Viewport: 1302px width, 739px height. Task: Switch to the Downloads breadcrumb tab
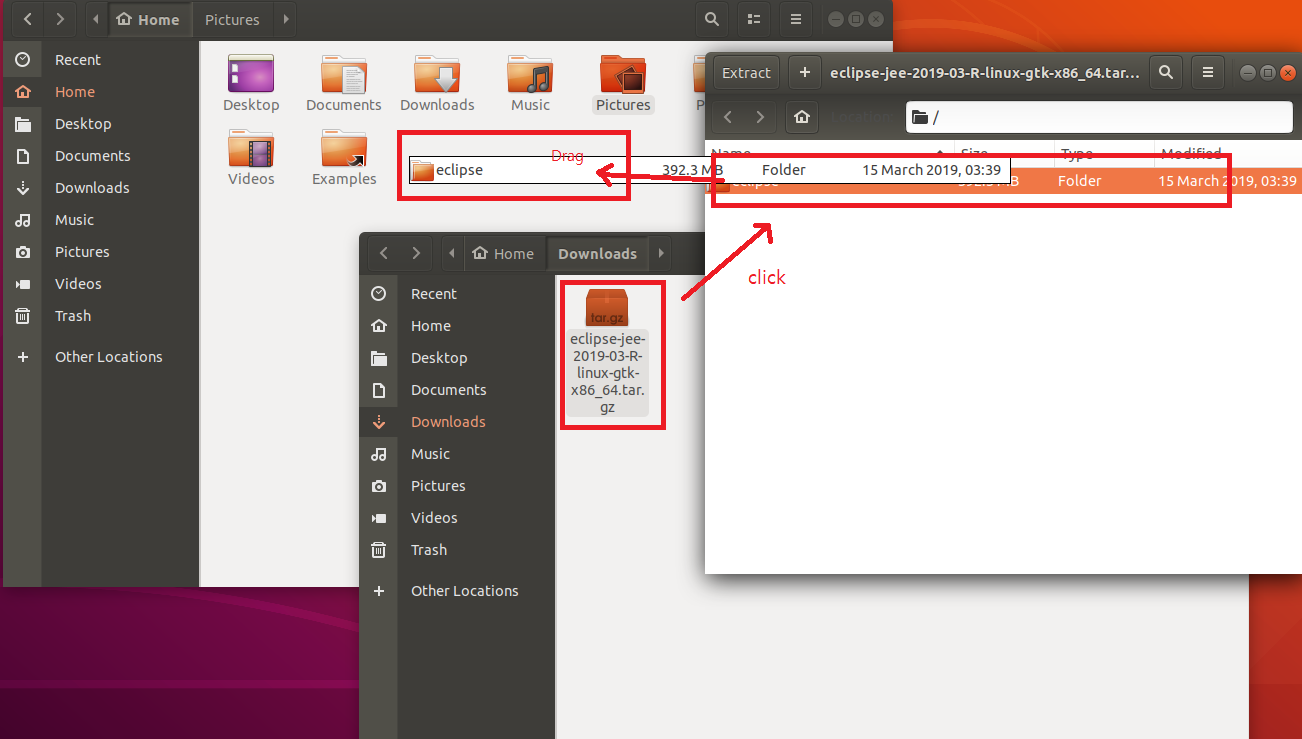pyautogui.click(x=597, y=253)
